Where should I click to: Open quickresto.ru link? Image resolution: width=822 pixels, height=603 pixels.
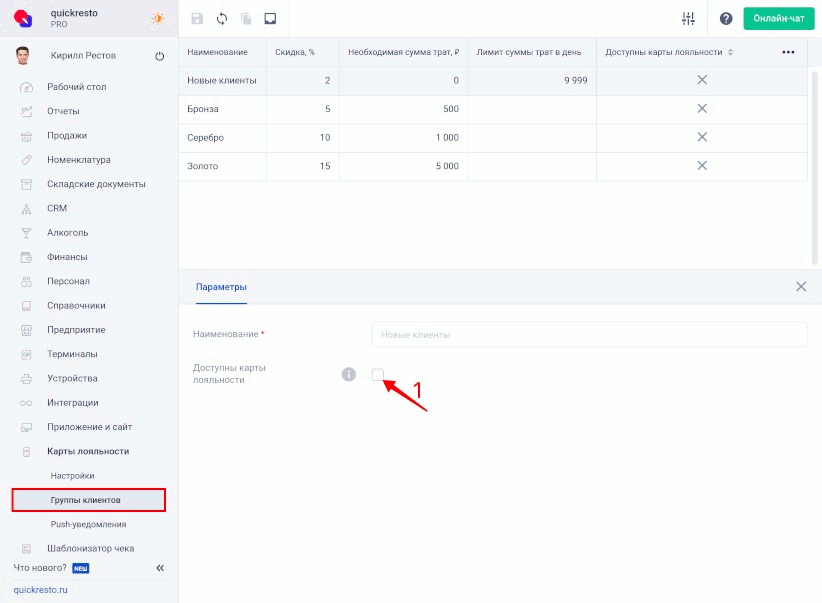point(40,589)
